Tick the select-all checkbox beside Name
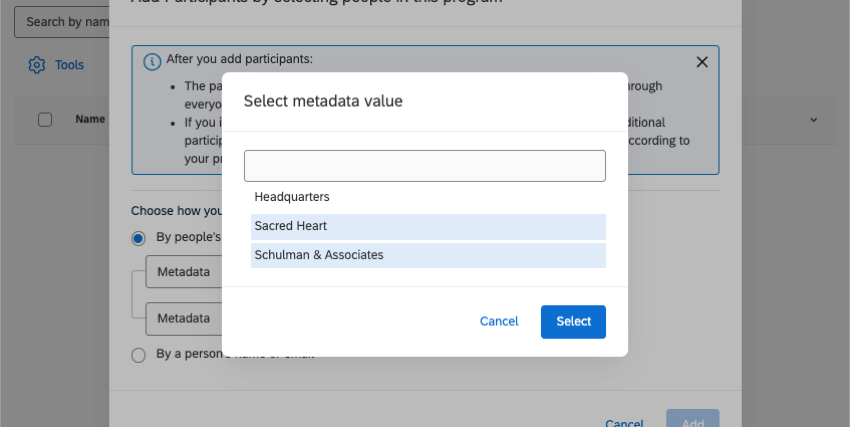This screenshot has width=850, height=427. [x=45, y=120]
